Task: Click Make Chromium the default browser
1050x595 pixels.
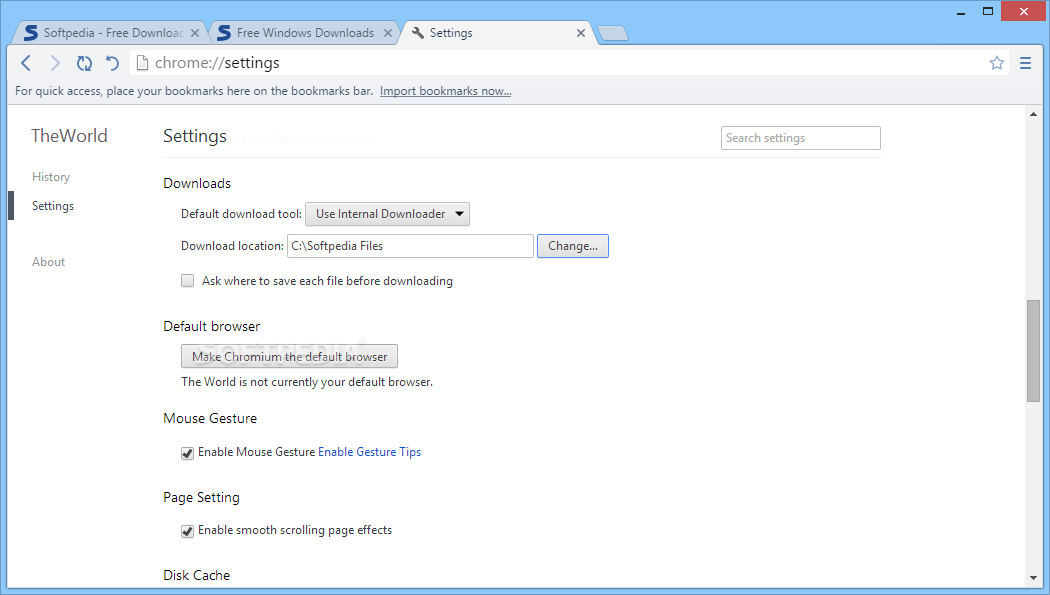Action: pyautogui.click(x=289, y=356)
